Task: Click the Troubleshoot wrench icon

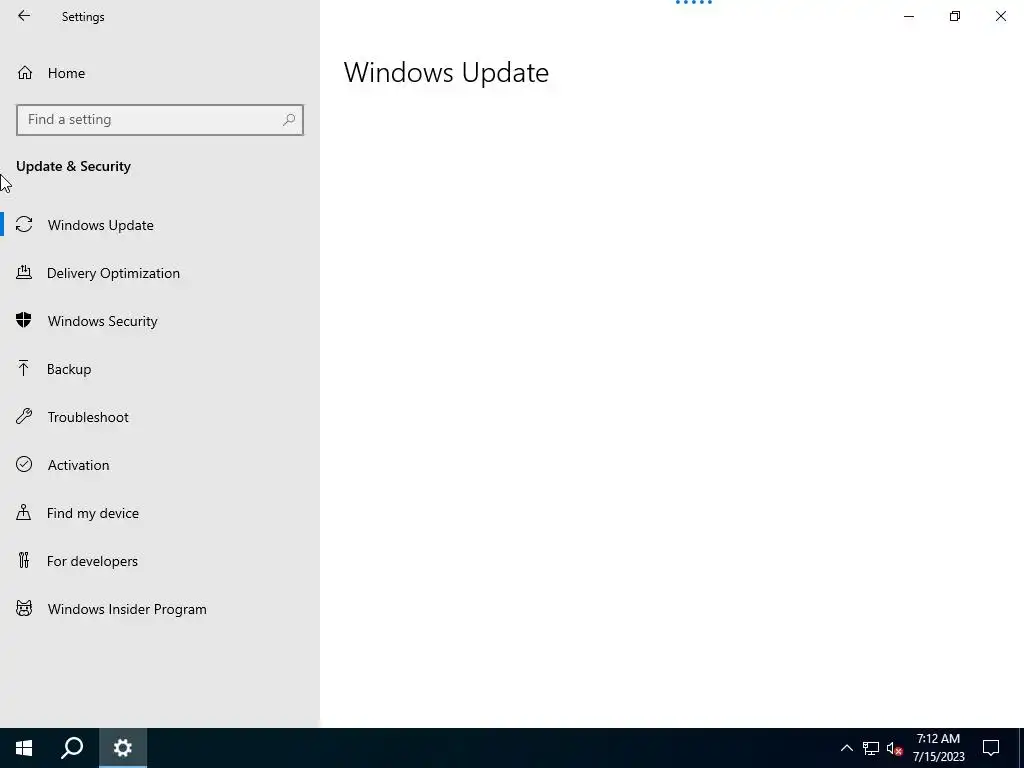Action: tap(24, 416)
